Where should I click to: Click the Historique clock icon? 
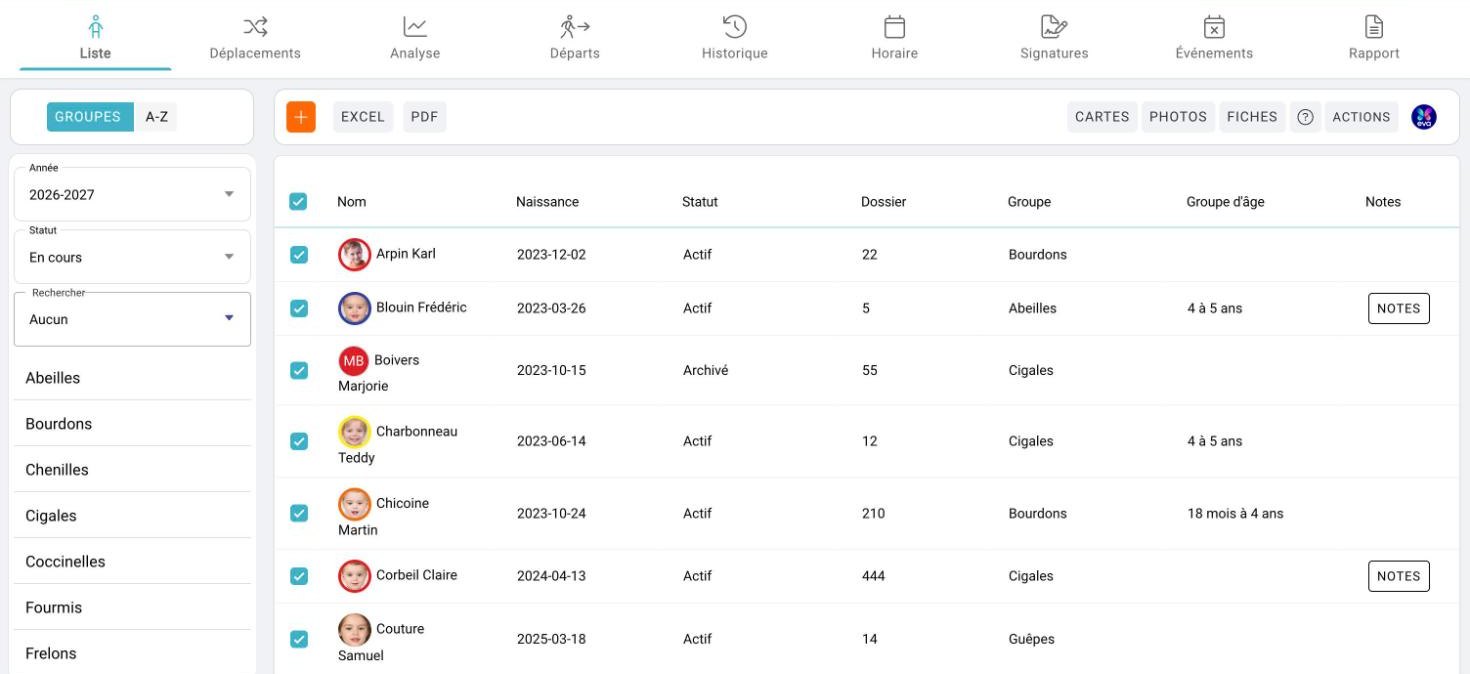pyautogui.click(x=735, y=26)
